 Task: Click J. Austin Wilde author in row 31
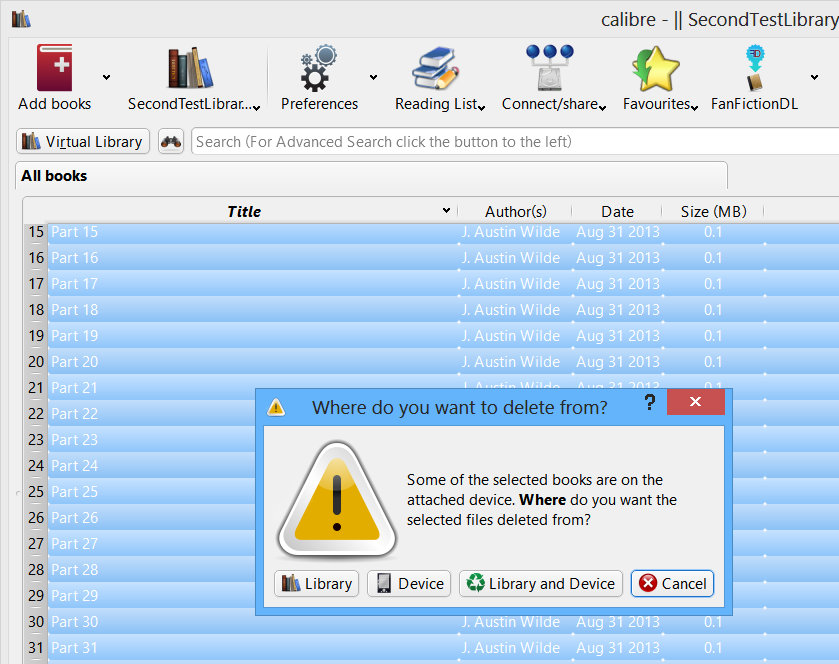tap(511, 648)
